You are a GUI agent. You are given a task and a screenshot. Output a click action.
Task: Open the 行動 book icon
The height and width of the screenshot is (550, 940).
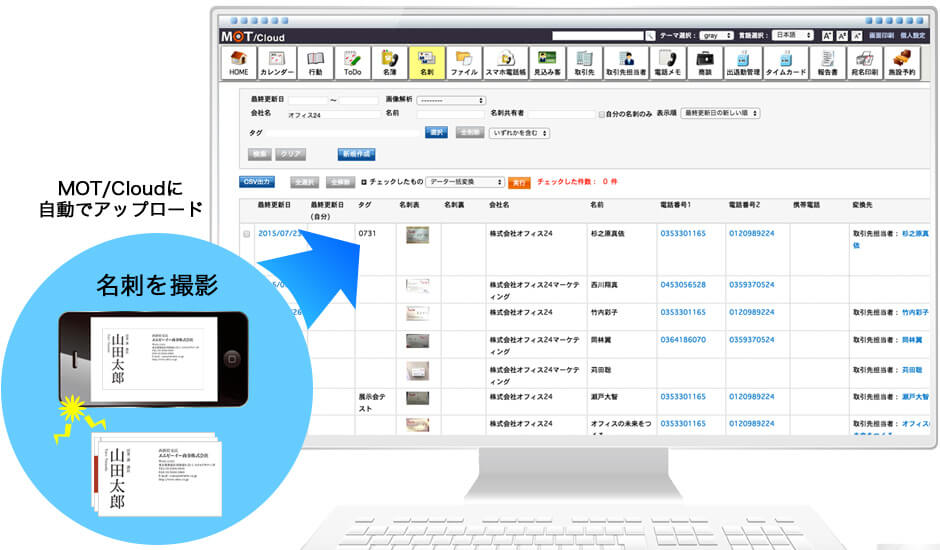pyautogui.click(x=315, y=62)
